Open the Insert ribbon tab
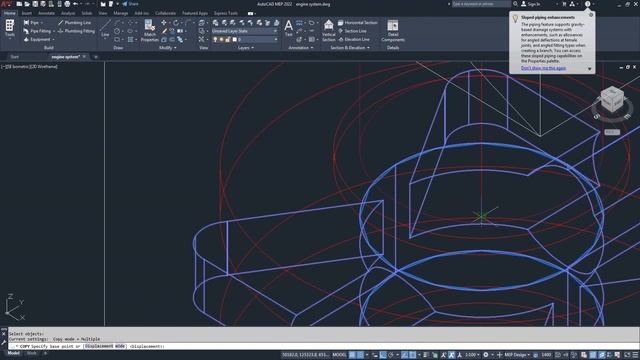This screenshot has height=360, width=640. point(27,13)
